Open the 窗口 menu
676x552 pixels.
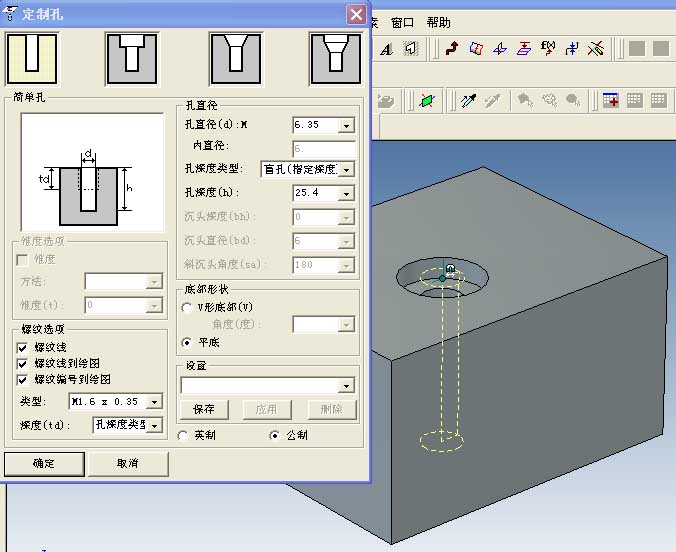[x=402, y=22]
